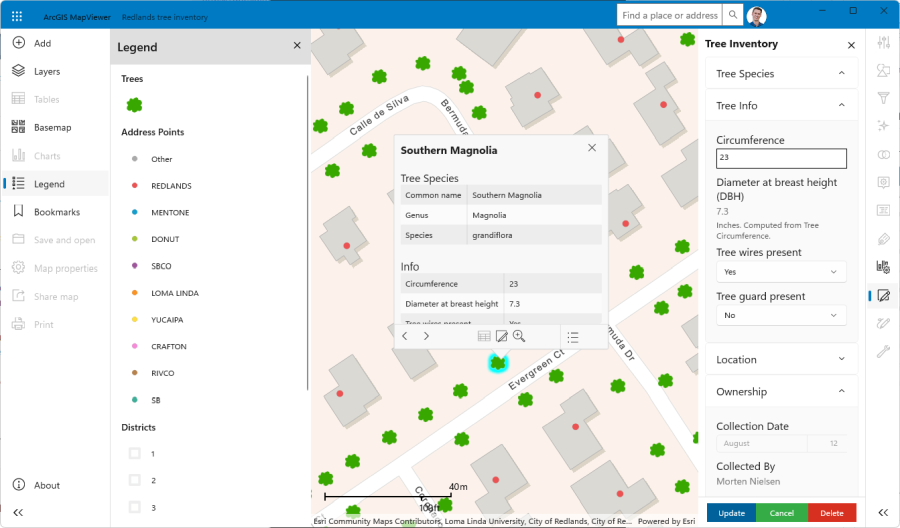Click the Update button
This screenshot has height=528, width=900.
(x=731, y=513)
